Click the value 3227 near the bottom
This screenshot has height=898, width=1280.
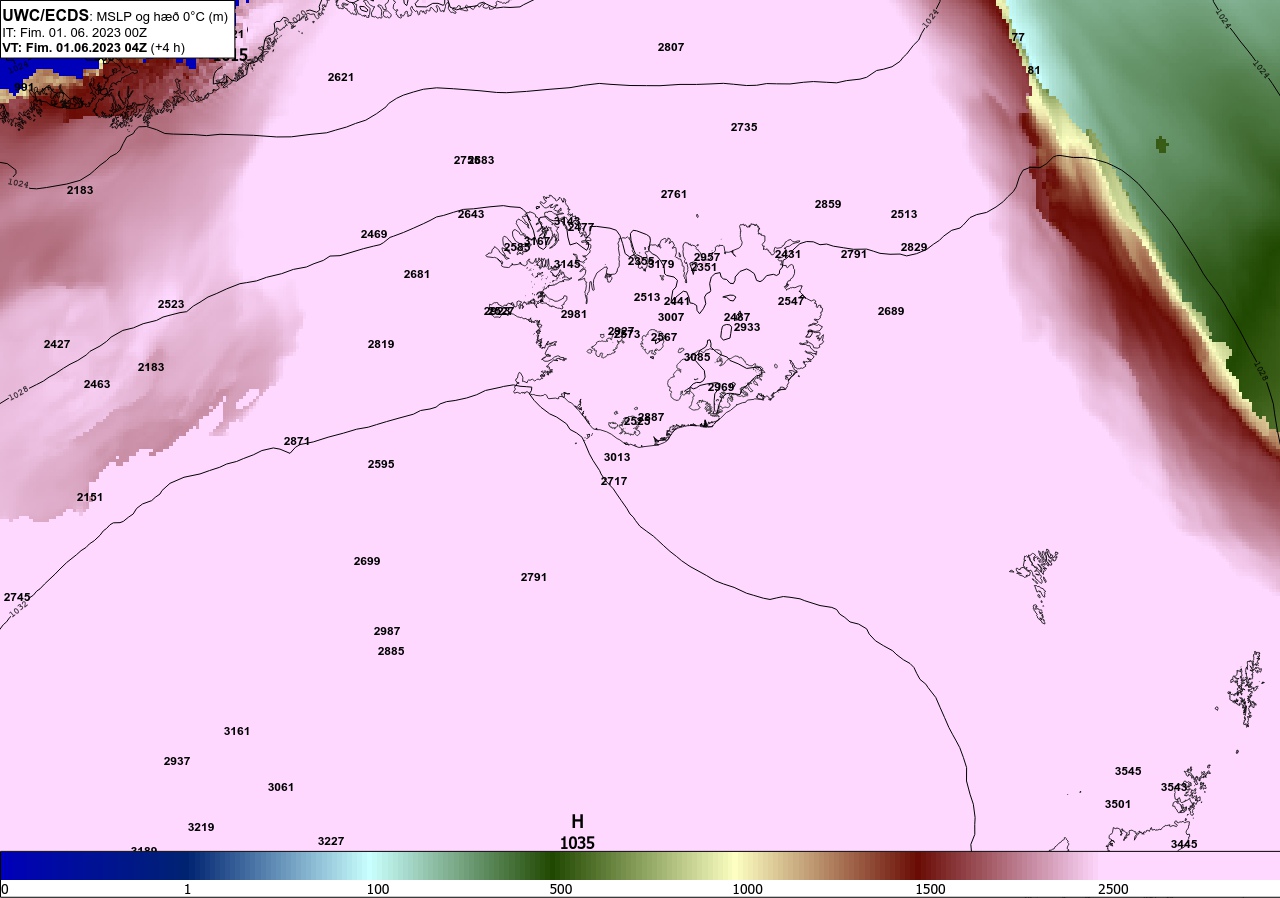click(x=331, y=841)
